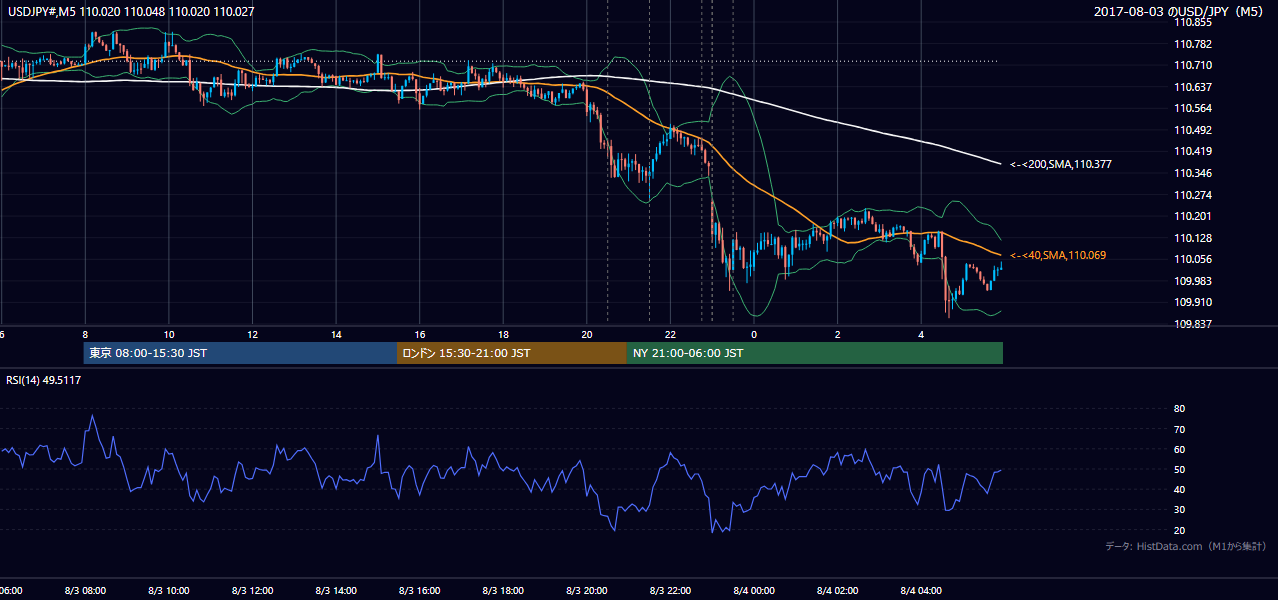Image resolution: width=1278 pixels, height=600 pixels.
Task: Click RSI axis level 30
Action: (1180, 510)
